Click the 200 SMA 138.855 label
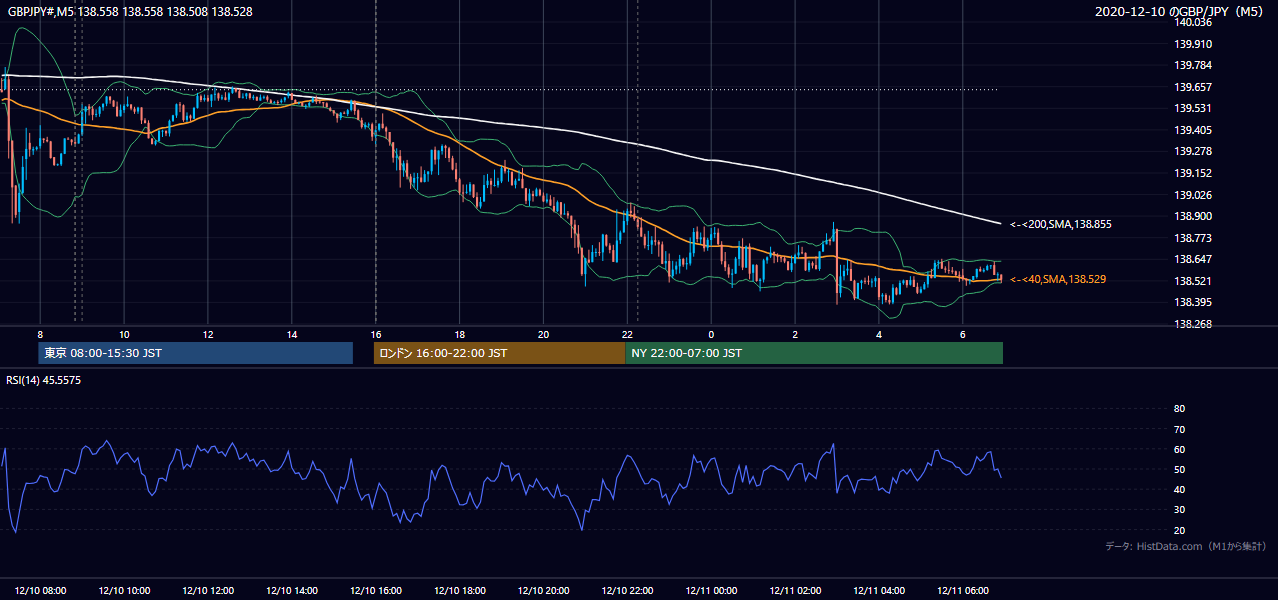 [1060, 224]
